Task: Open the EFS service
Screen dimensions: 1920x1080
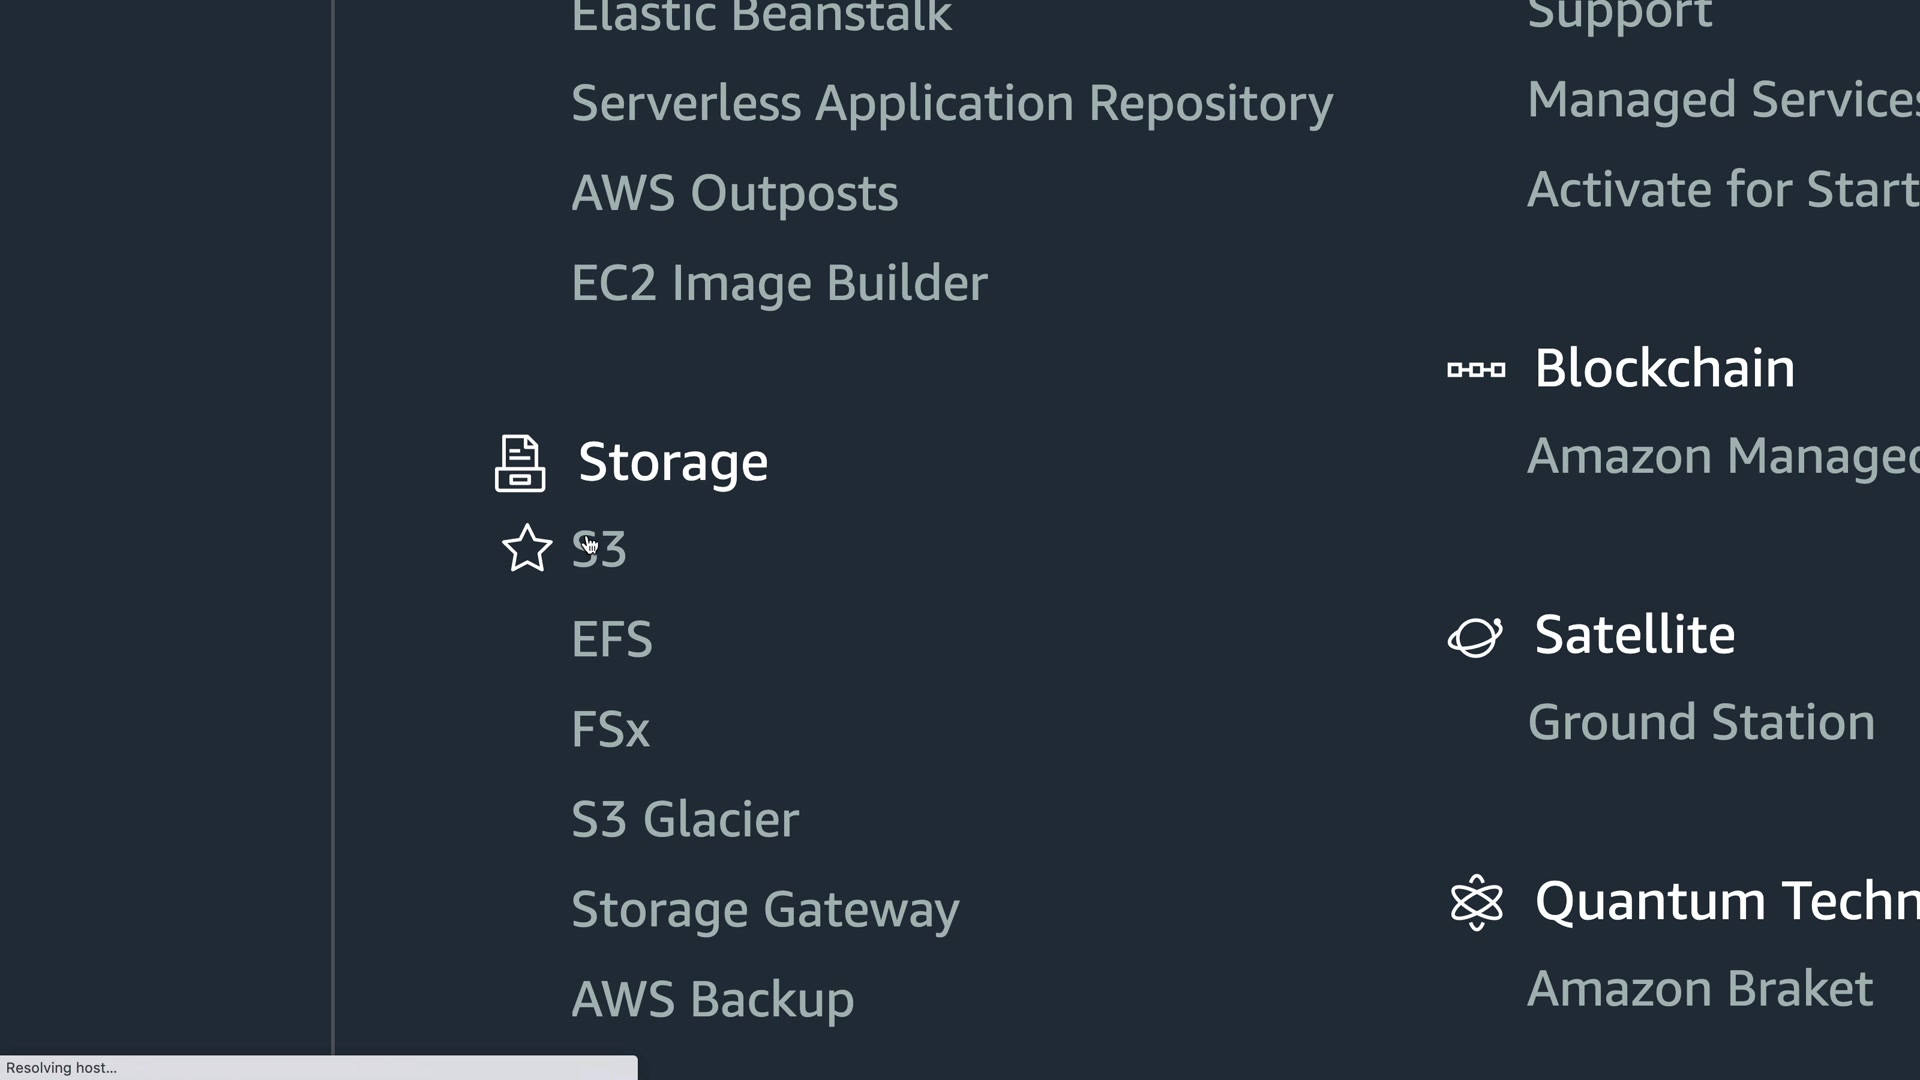Action: click(x=611, y=640)
